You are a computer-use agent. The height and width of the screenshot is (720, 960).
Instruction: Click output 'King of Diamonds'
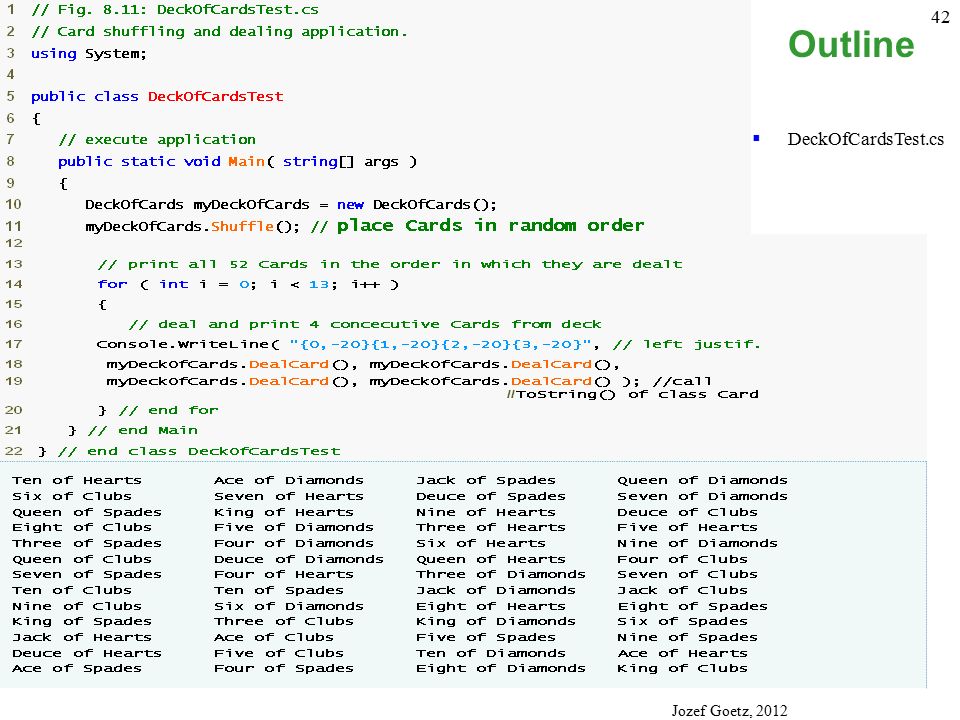(x=496, y=621)
